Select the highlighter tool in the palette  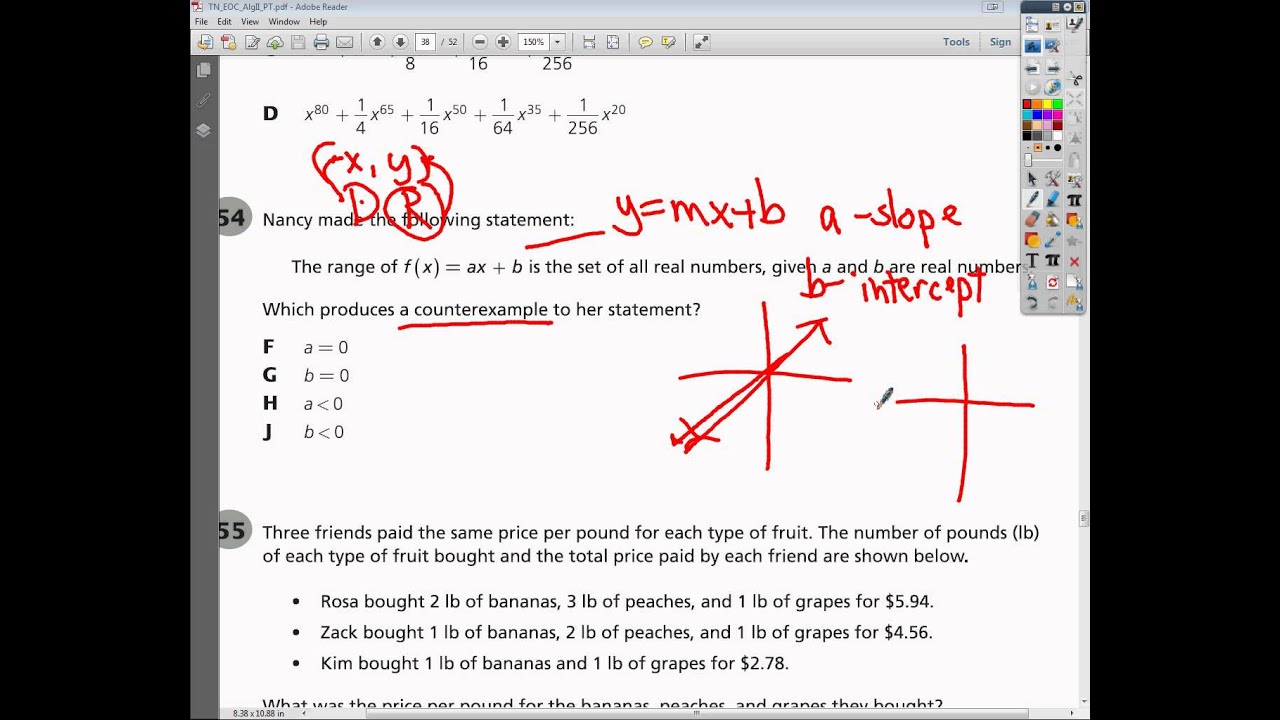(x=1051, y=199)
